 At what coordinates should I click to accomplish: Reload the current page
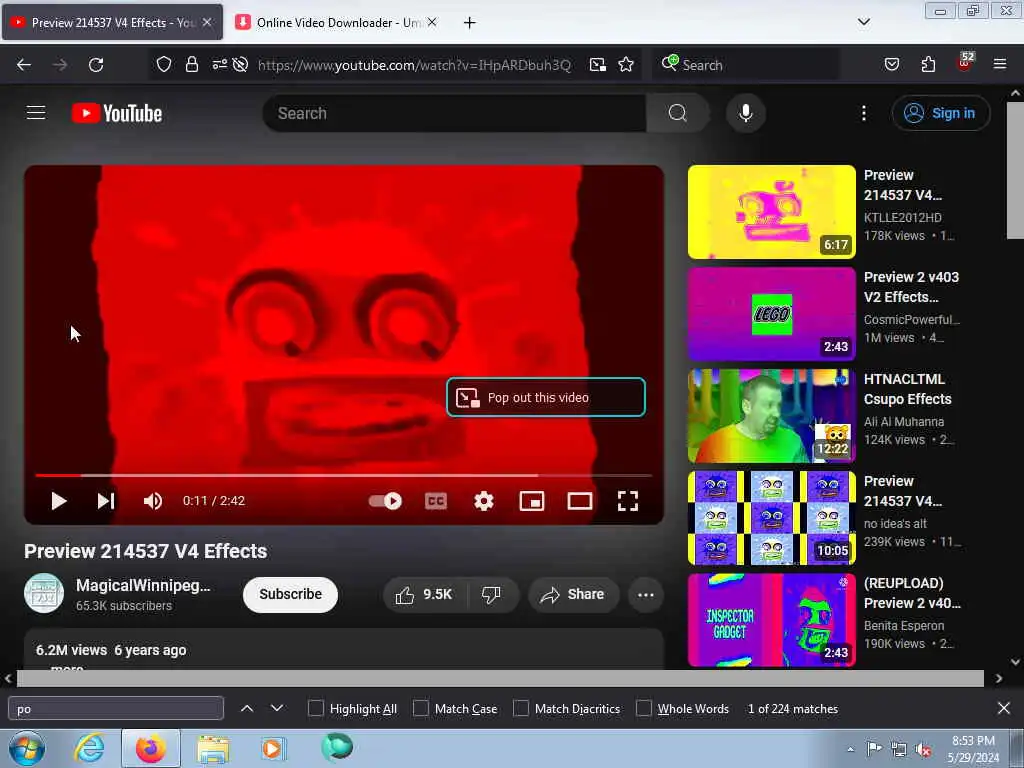coord(96,65)
